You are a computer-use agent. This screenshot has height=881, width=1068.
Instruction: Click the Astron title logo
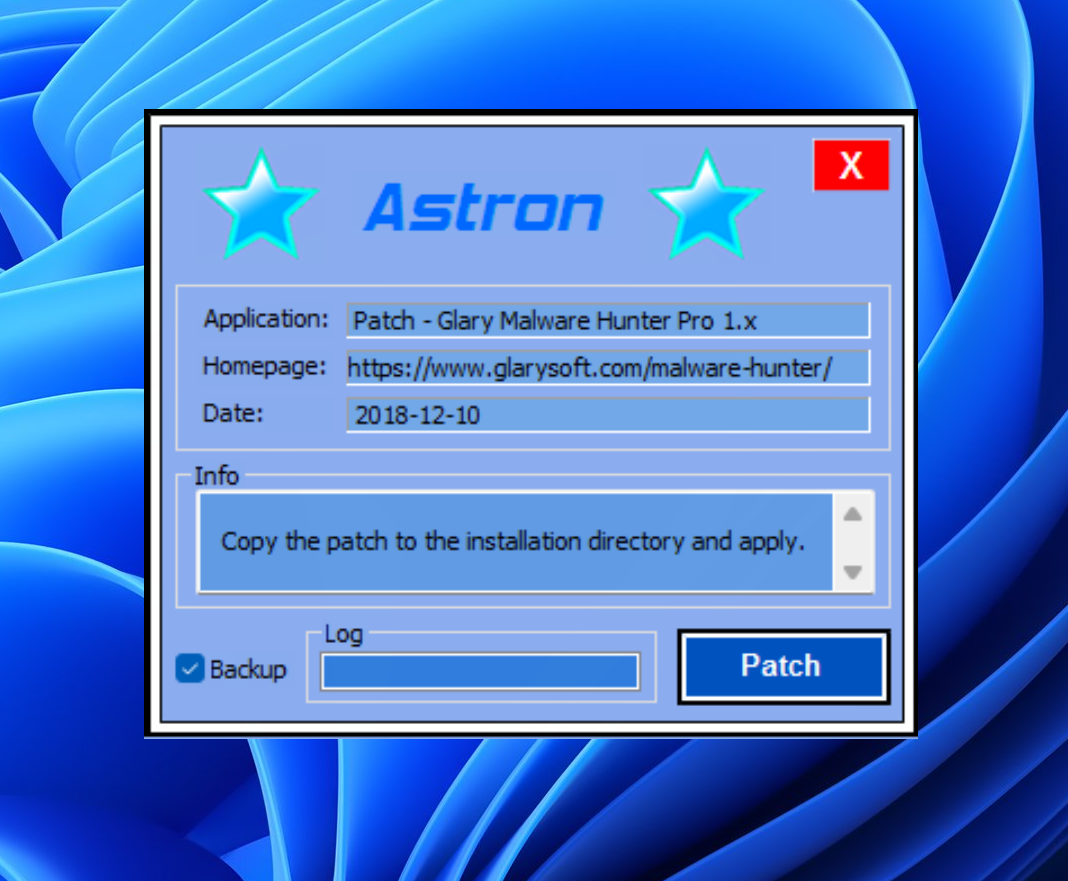click(x=484, y=208)
